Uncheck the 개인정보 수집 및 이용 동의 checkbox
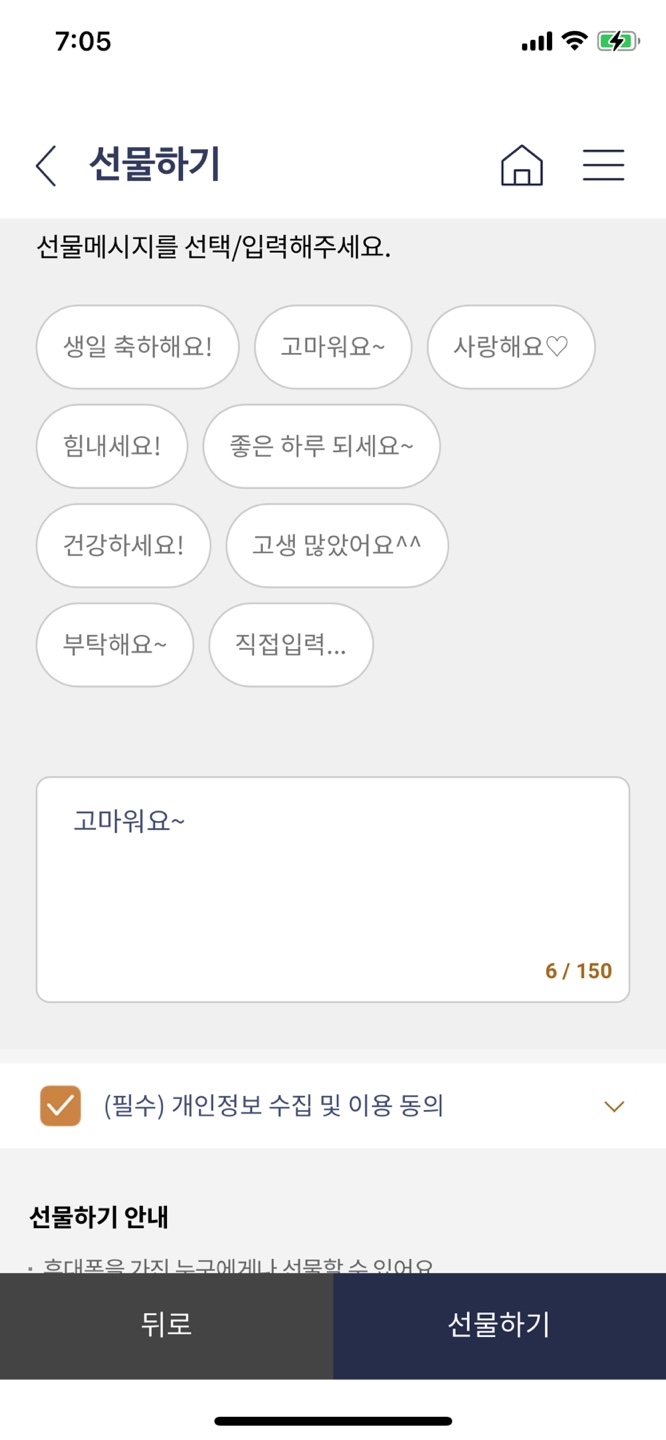666x1440 pixels. pos(60,1106)
